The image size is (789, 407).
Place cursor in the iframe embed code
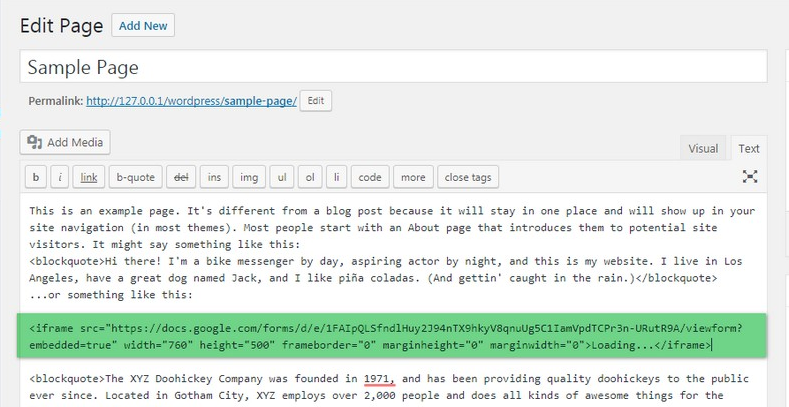pos(392,336)
